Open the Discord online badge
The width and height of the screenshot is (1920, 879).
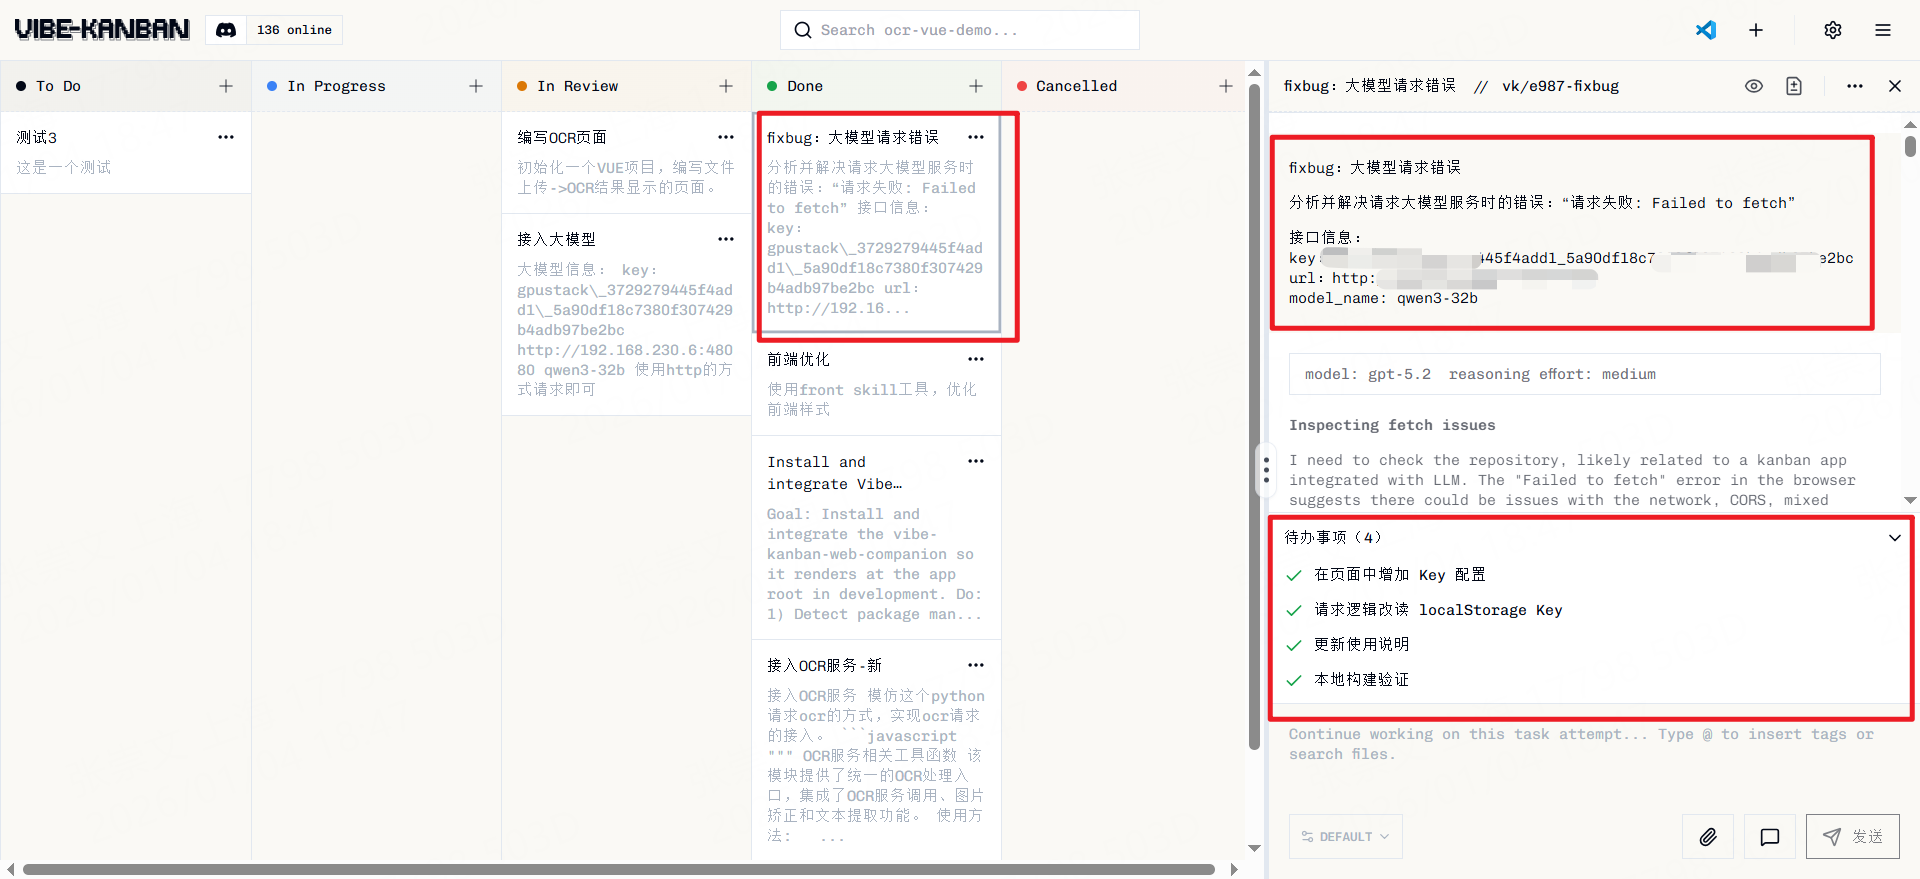click(274, 30)
